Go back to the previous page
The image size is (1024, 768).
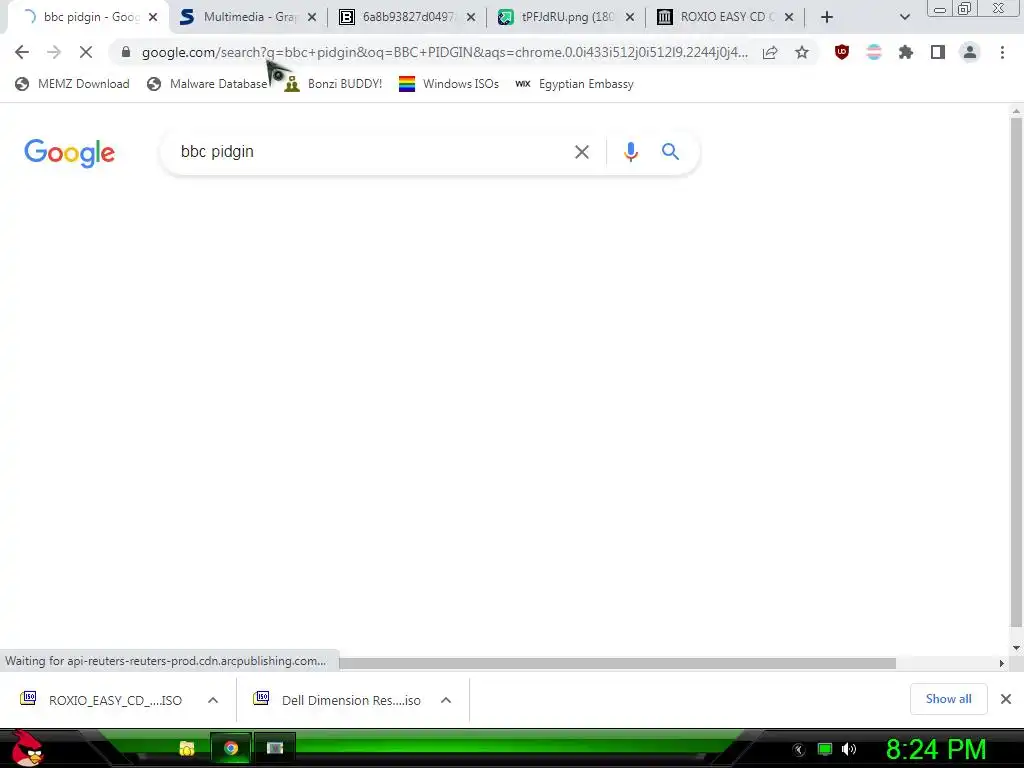[x=22, y=52]
